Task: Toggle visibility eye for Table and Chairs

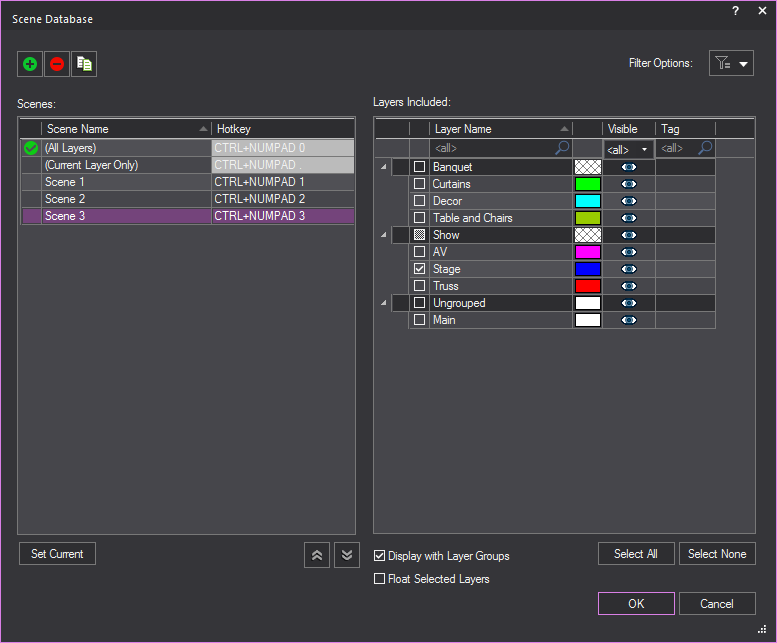Action: click(x=629, y=218)
